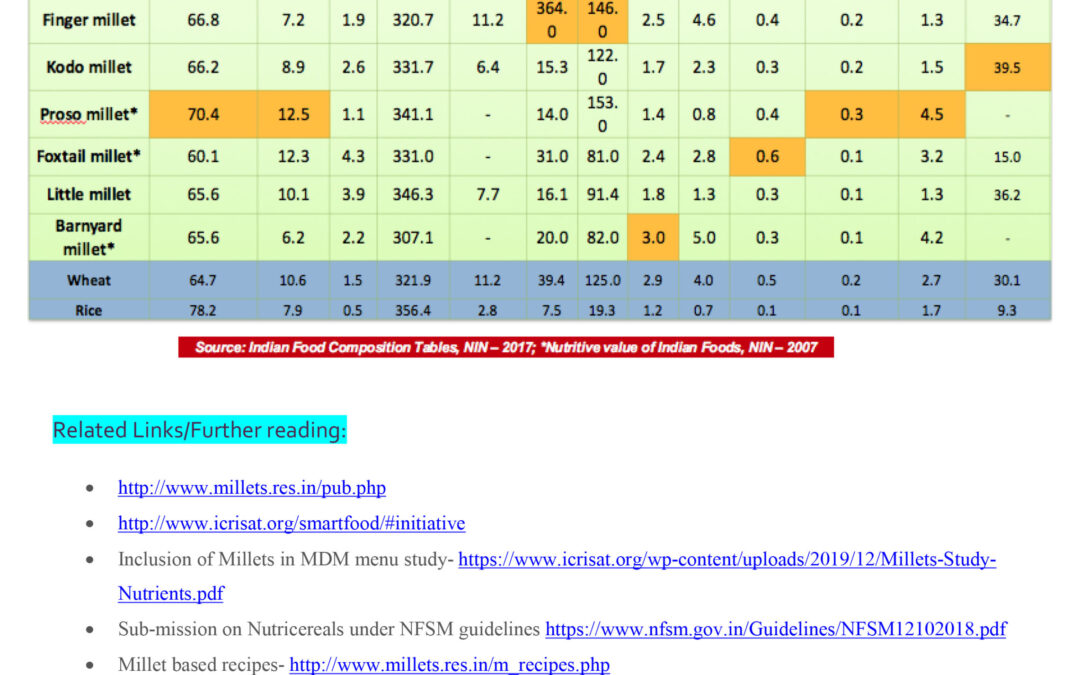Click the 'Related Links/Further reading:' heading
The height and width of the screenshot is (675, 1080).
(199, 430)
